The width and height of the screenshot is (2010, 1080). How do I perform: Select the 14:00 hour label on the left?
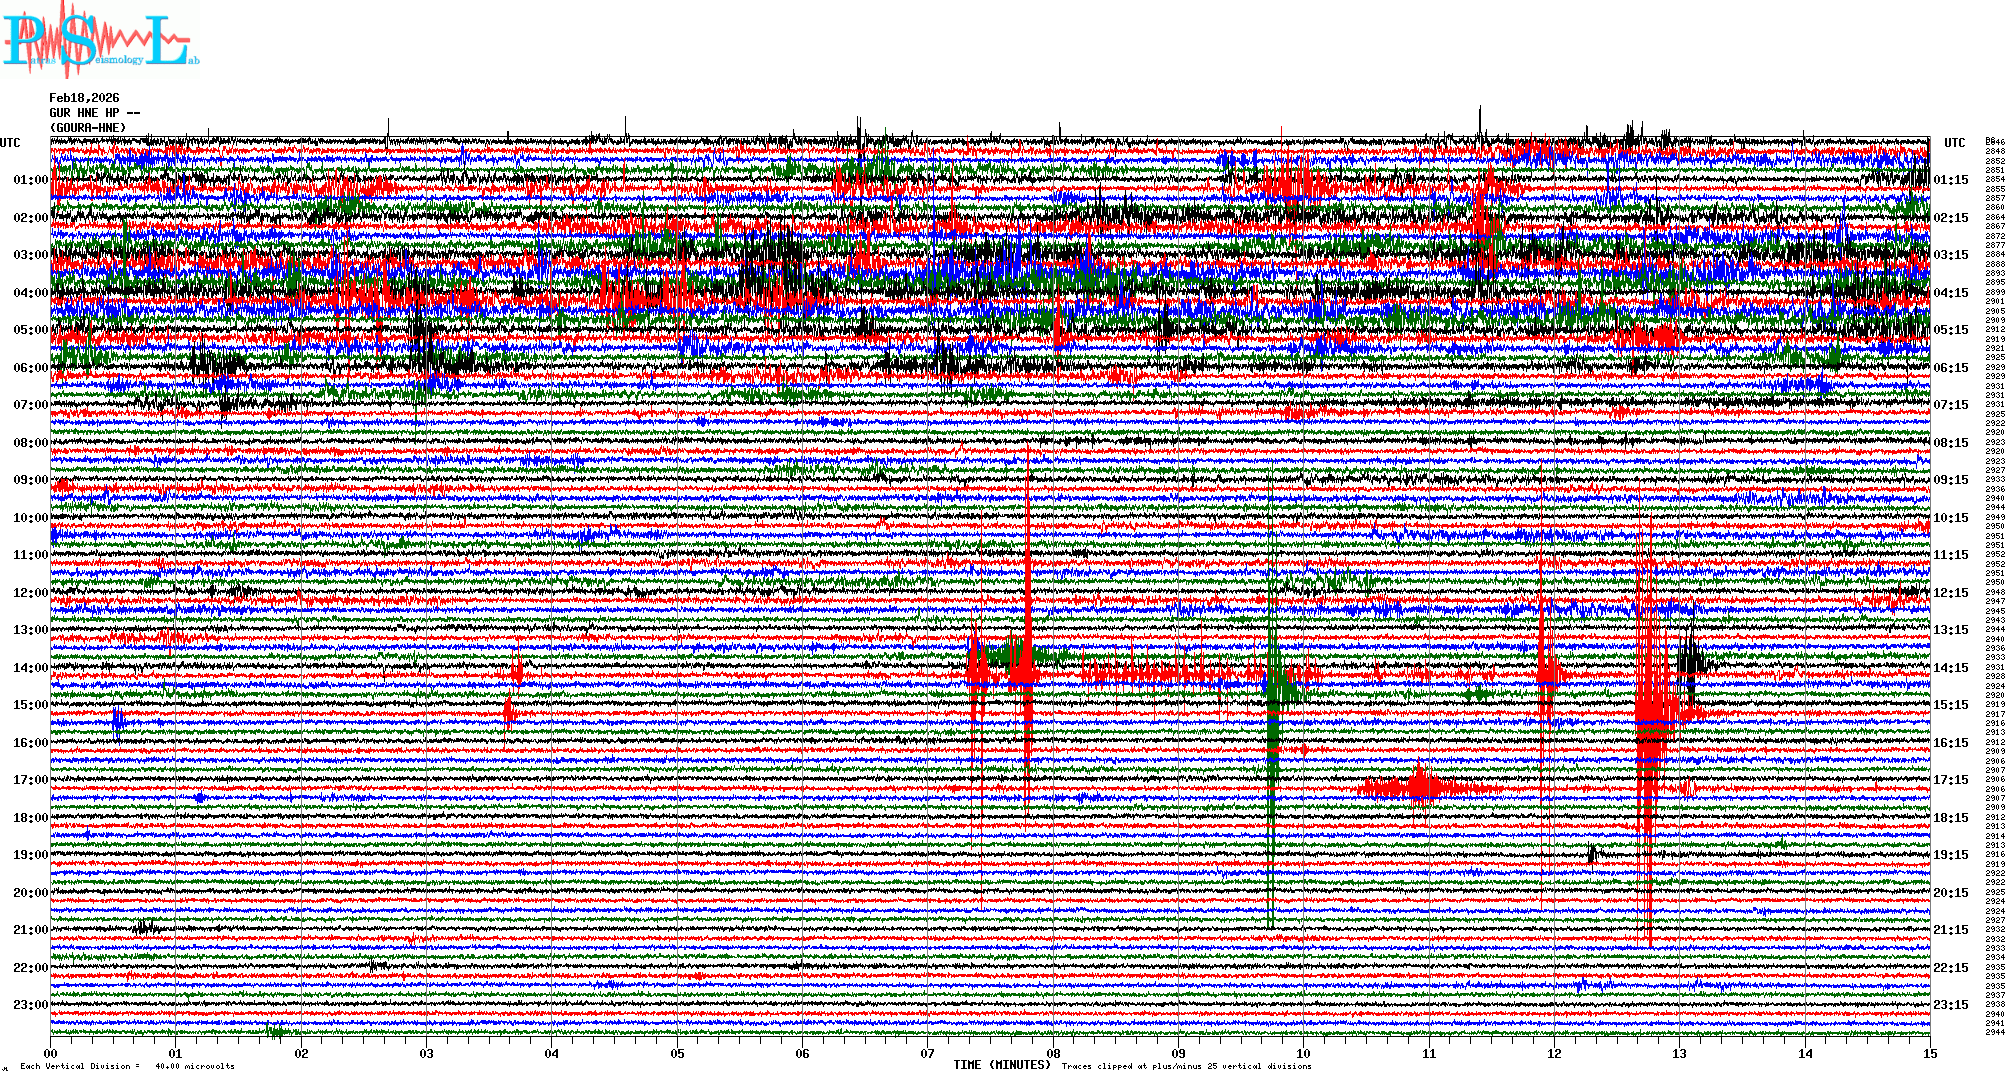click(x=30, y=668)
